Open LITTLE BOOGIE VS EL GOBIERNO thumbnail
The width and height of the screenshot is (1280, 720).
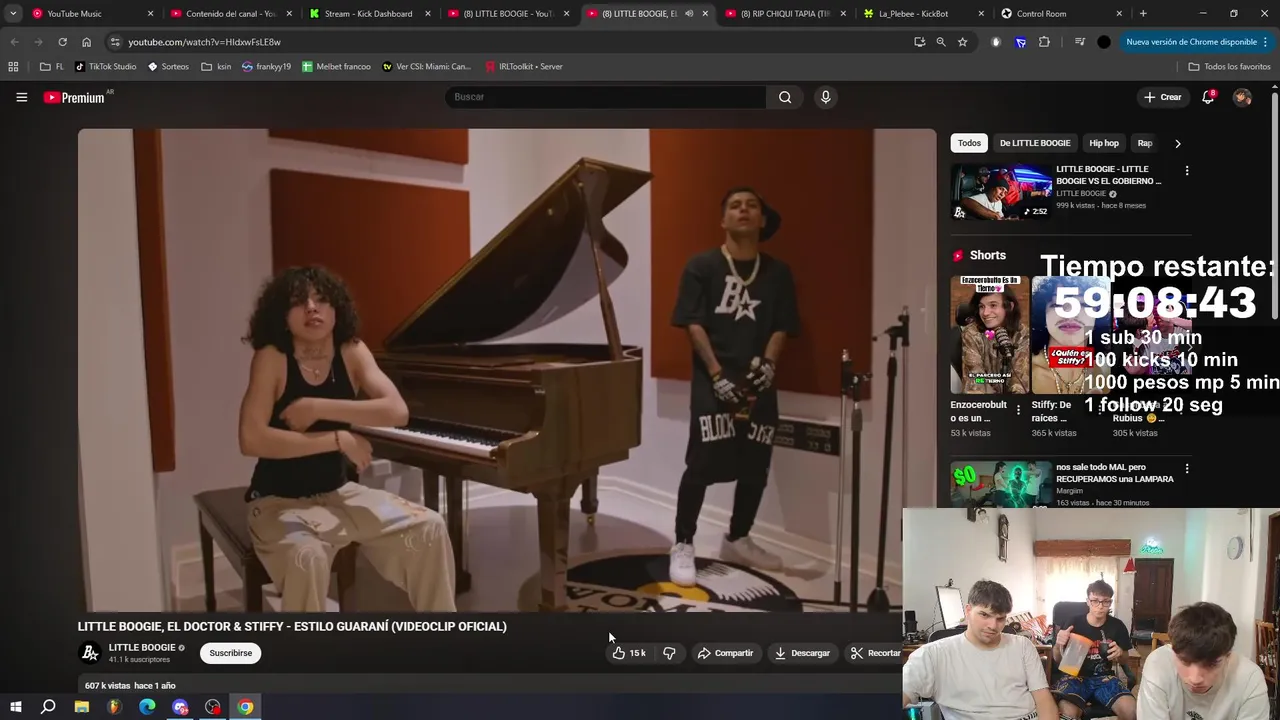click(x=1001, y=192)
